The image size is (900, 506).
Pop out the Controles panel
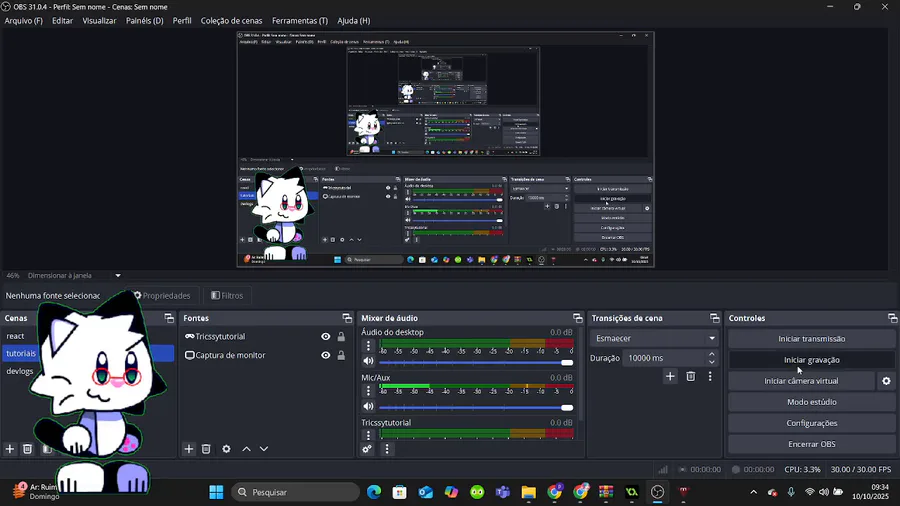click(x=892, y=318)
